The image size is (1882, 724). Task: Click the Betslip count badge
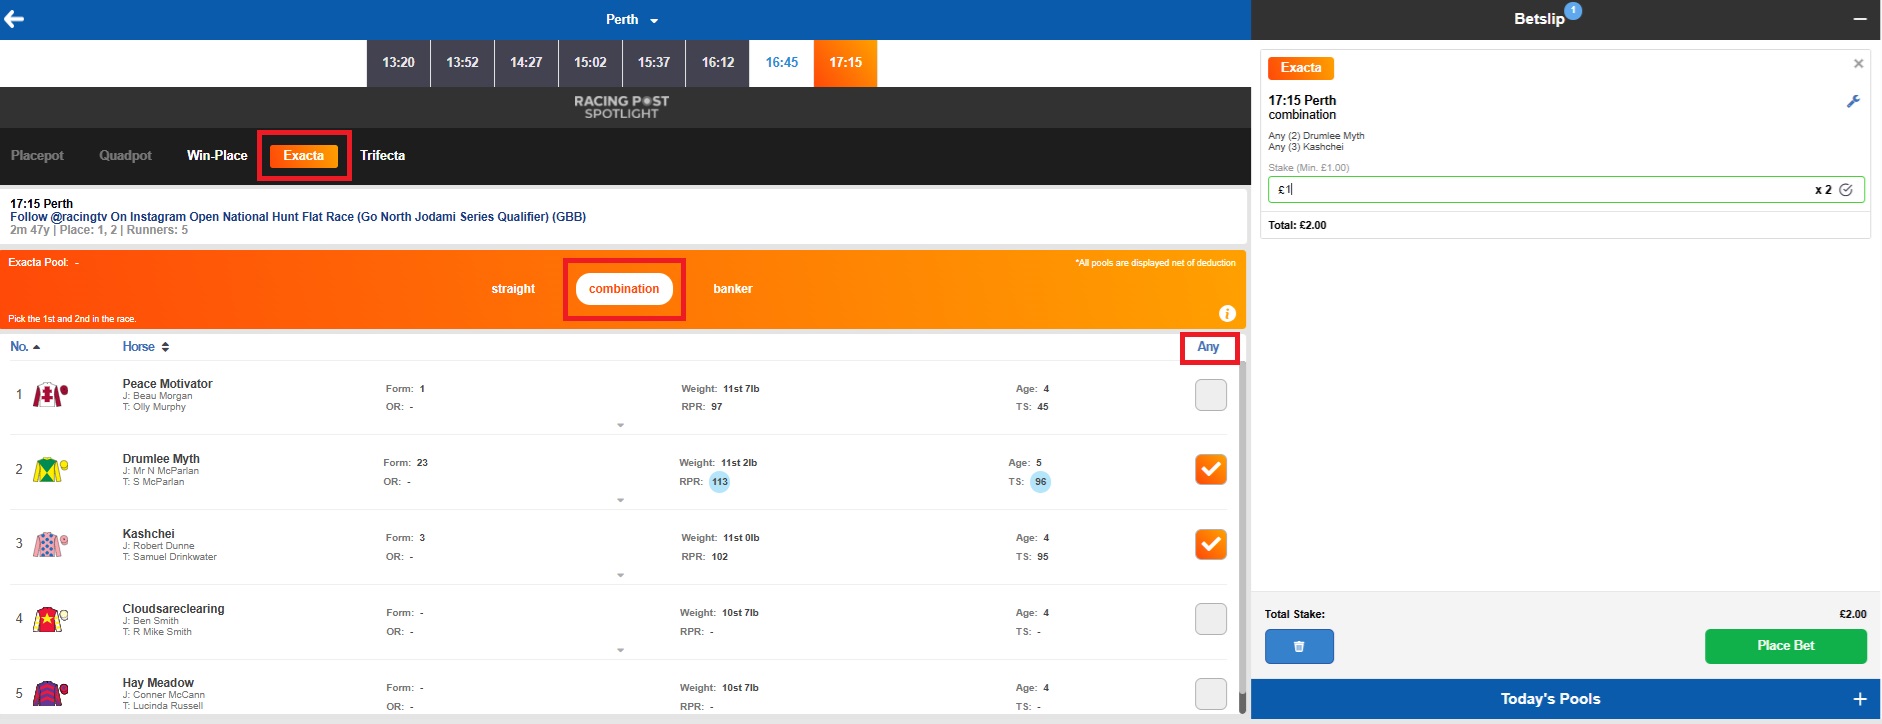point(1573,11)
